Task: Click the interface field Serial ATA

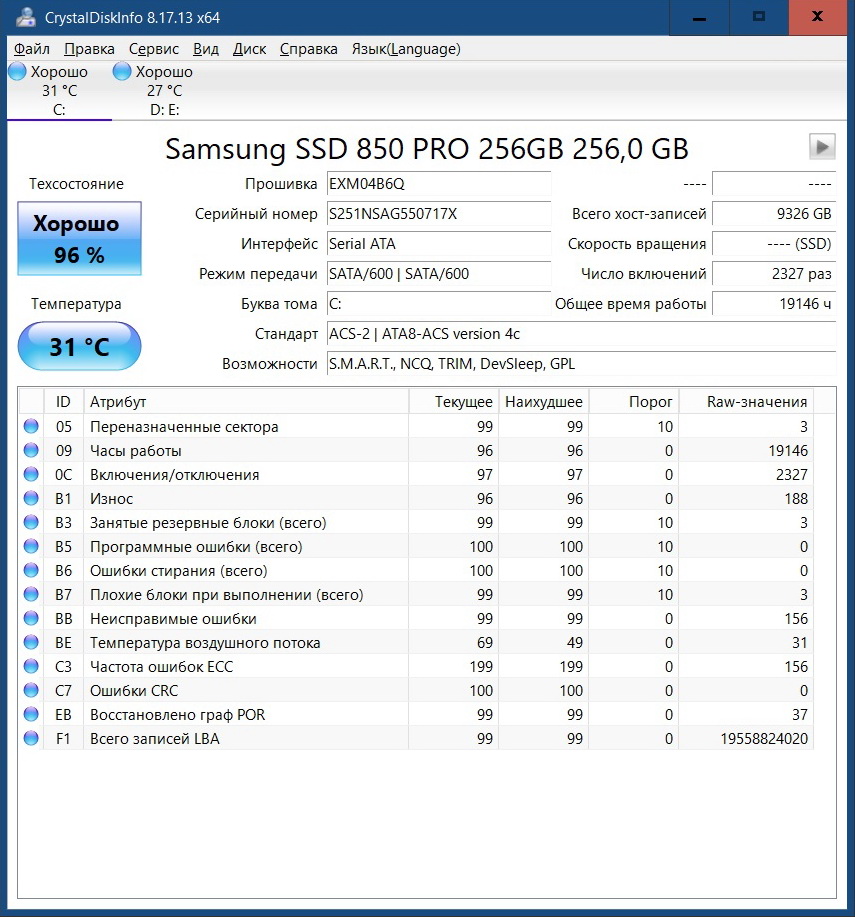Action: (x=439, y=244)
